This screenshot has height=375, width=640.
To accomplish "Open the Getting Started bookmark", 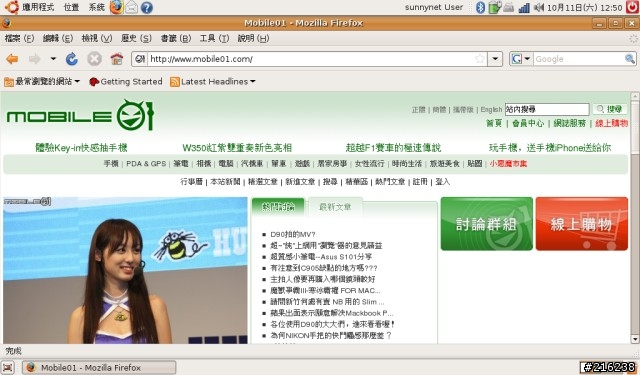I will 126,82.
